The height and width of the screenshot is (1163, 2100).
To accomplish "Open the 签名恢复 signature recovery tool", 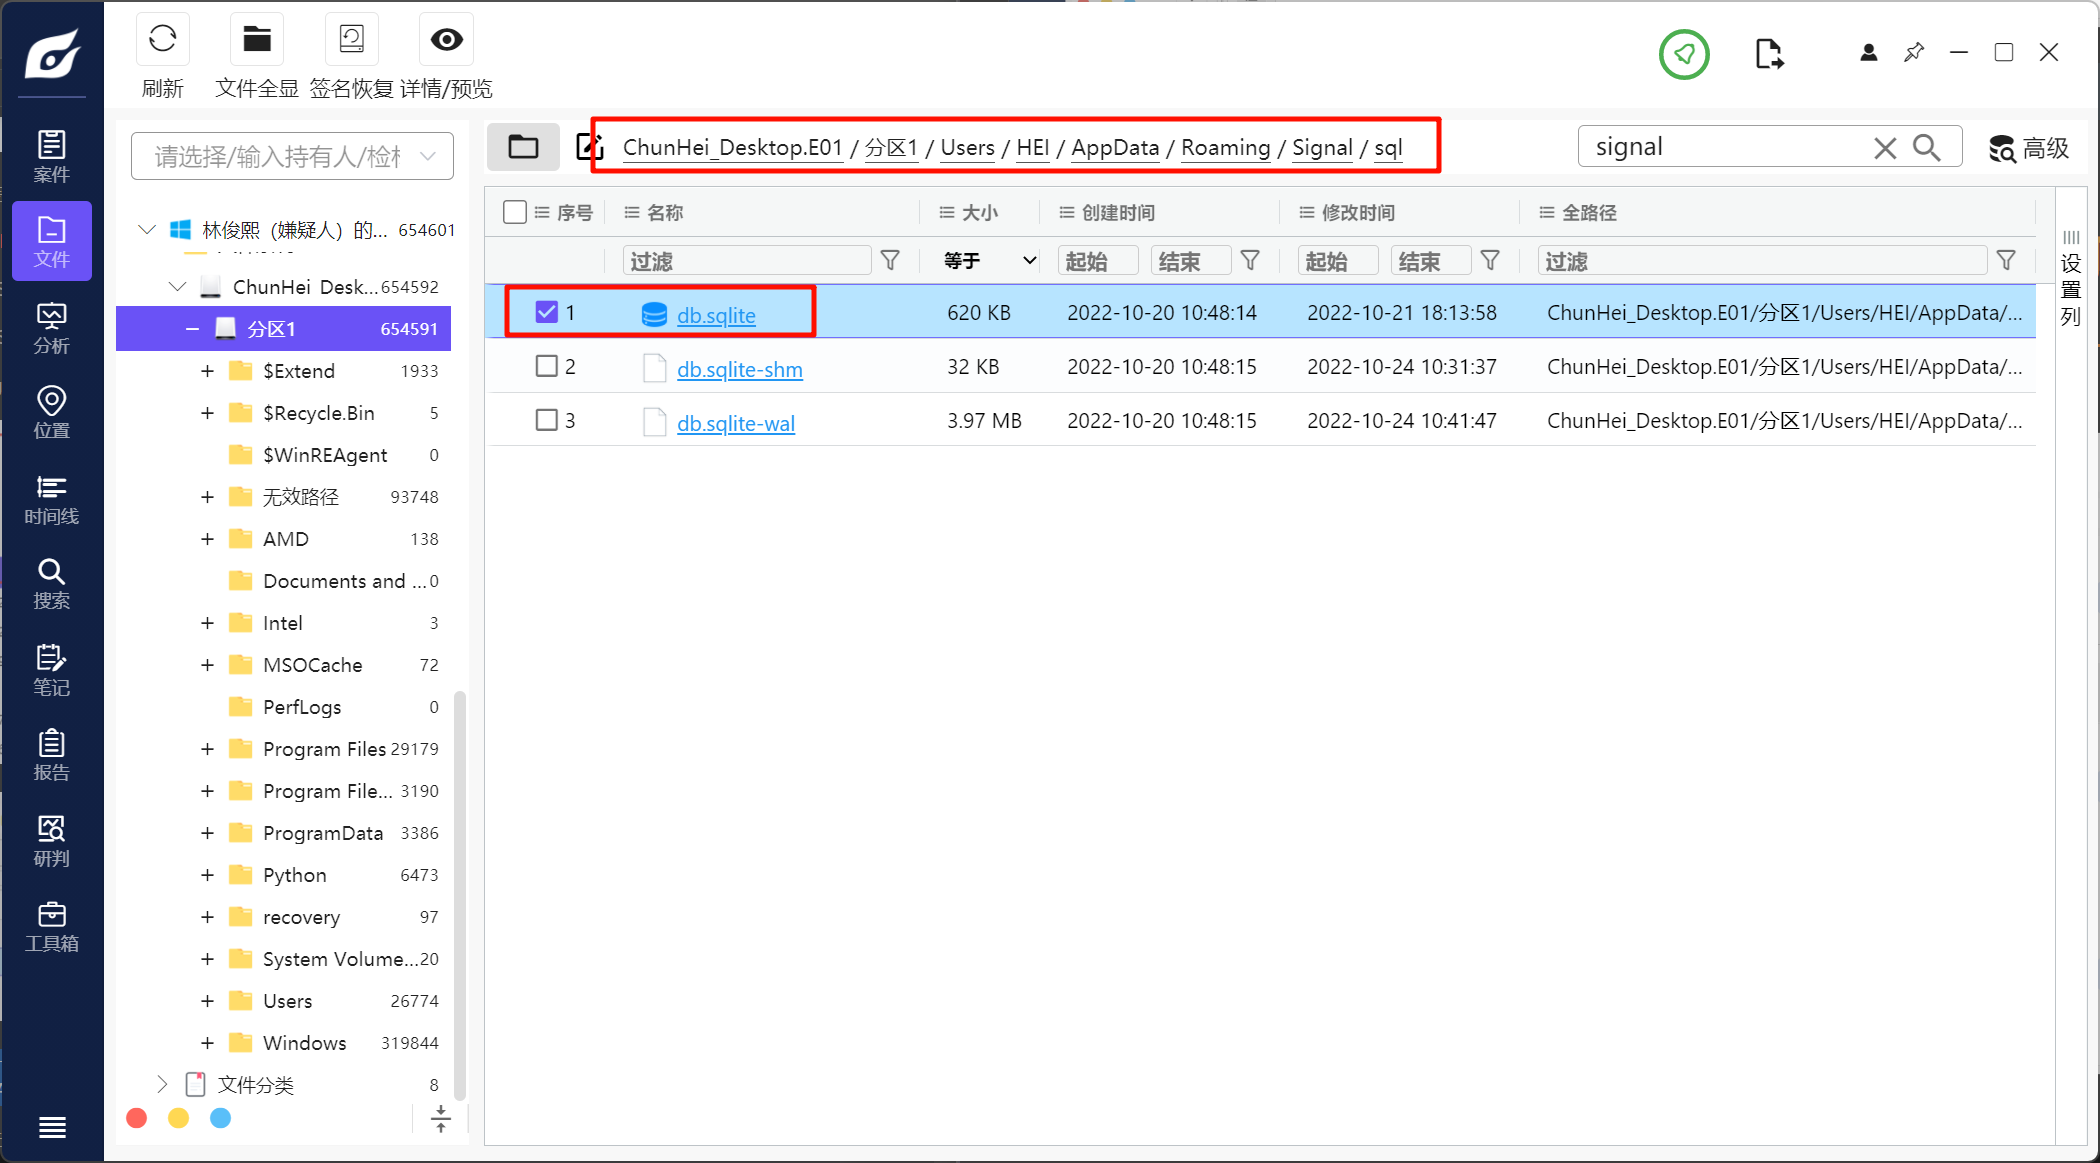I will coord(351,40).
